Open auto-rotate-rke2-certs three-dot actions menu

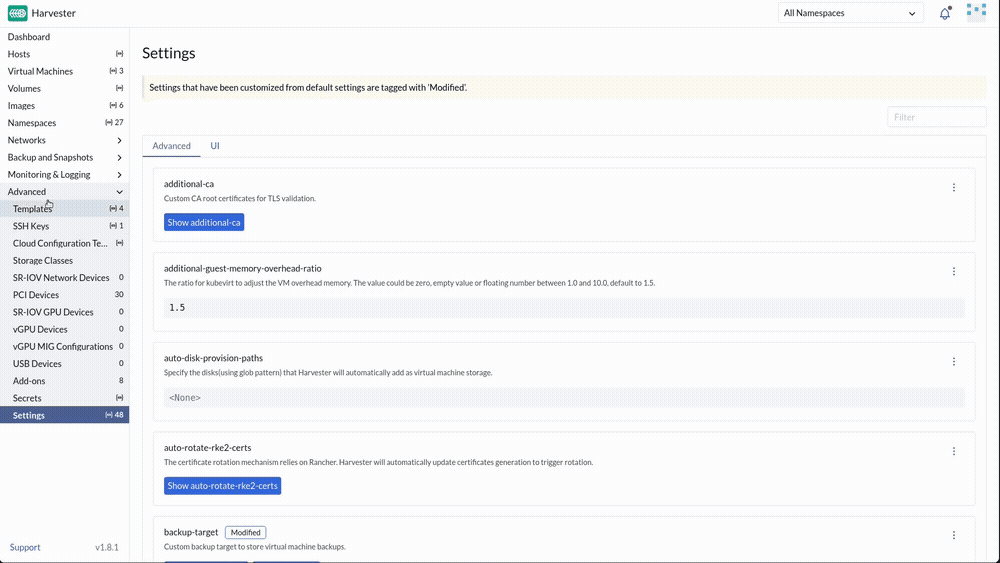pos(953,451)
